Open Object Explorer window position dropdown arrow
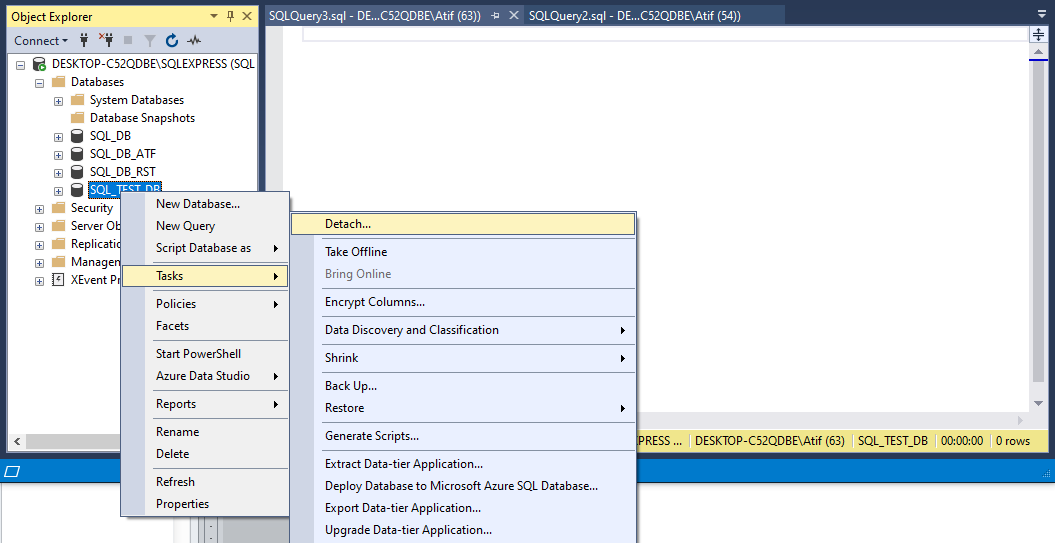Image resolution: width=1055 pixels, height=543 pixels. pyautogui.click(x=214, y=16)
